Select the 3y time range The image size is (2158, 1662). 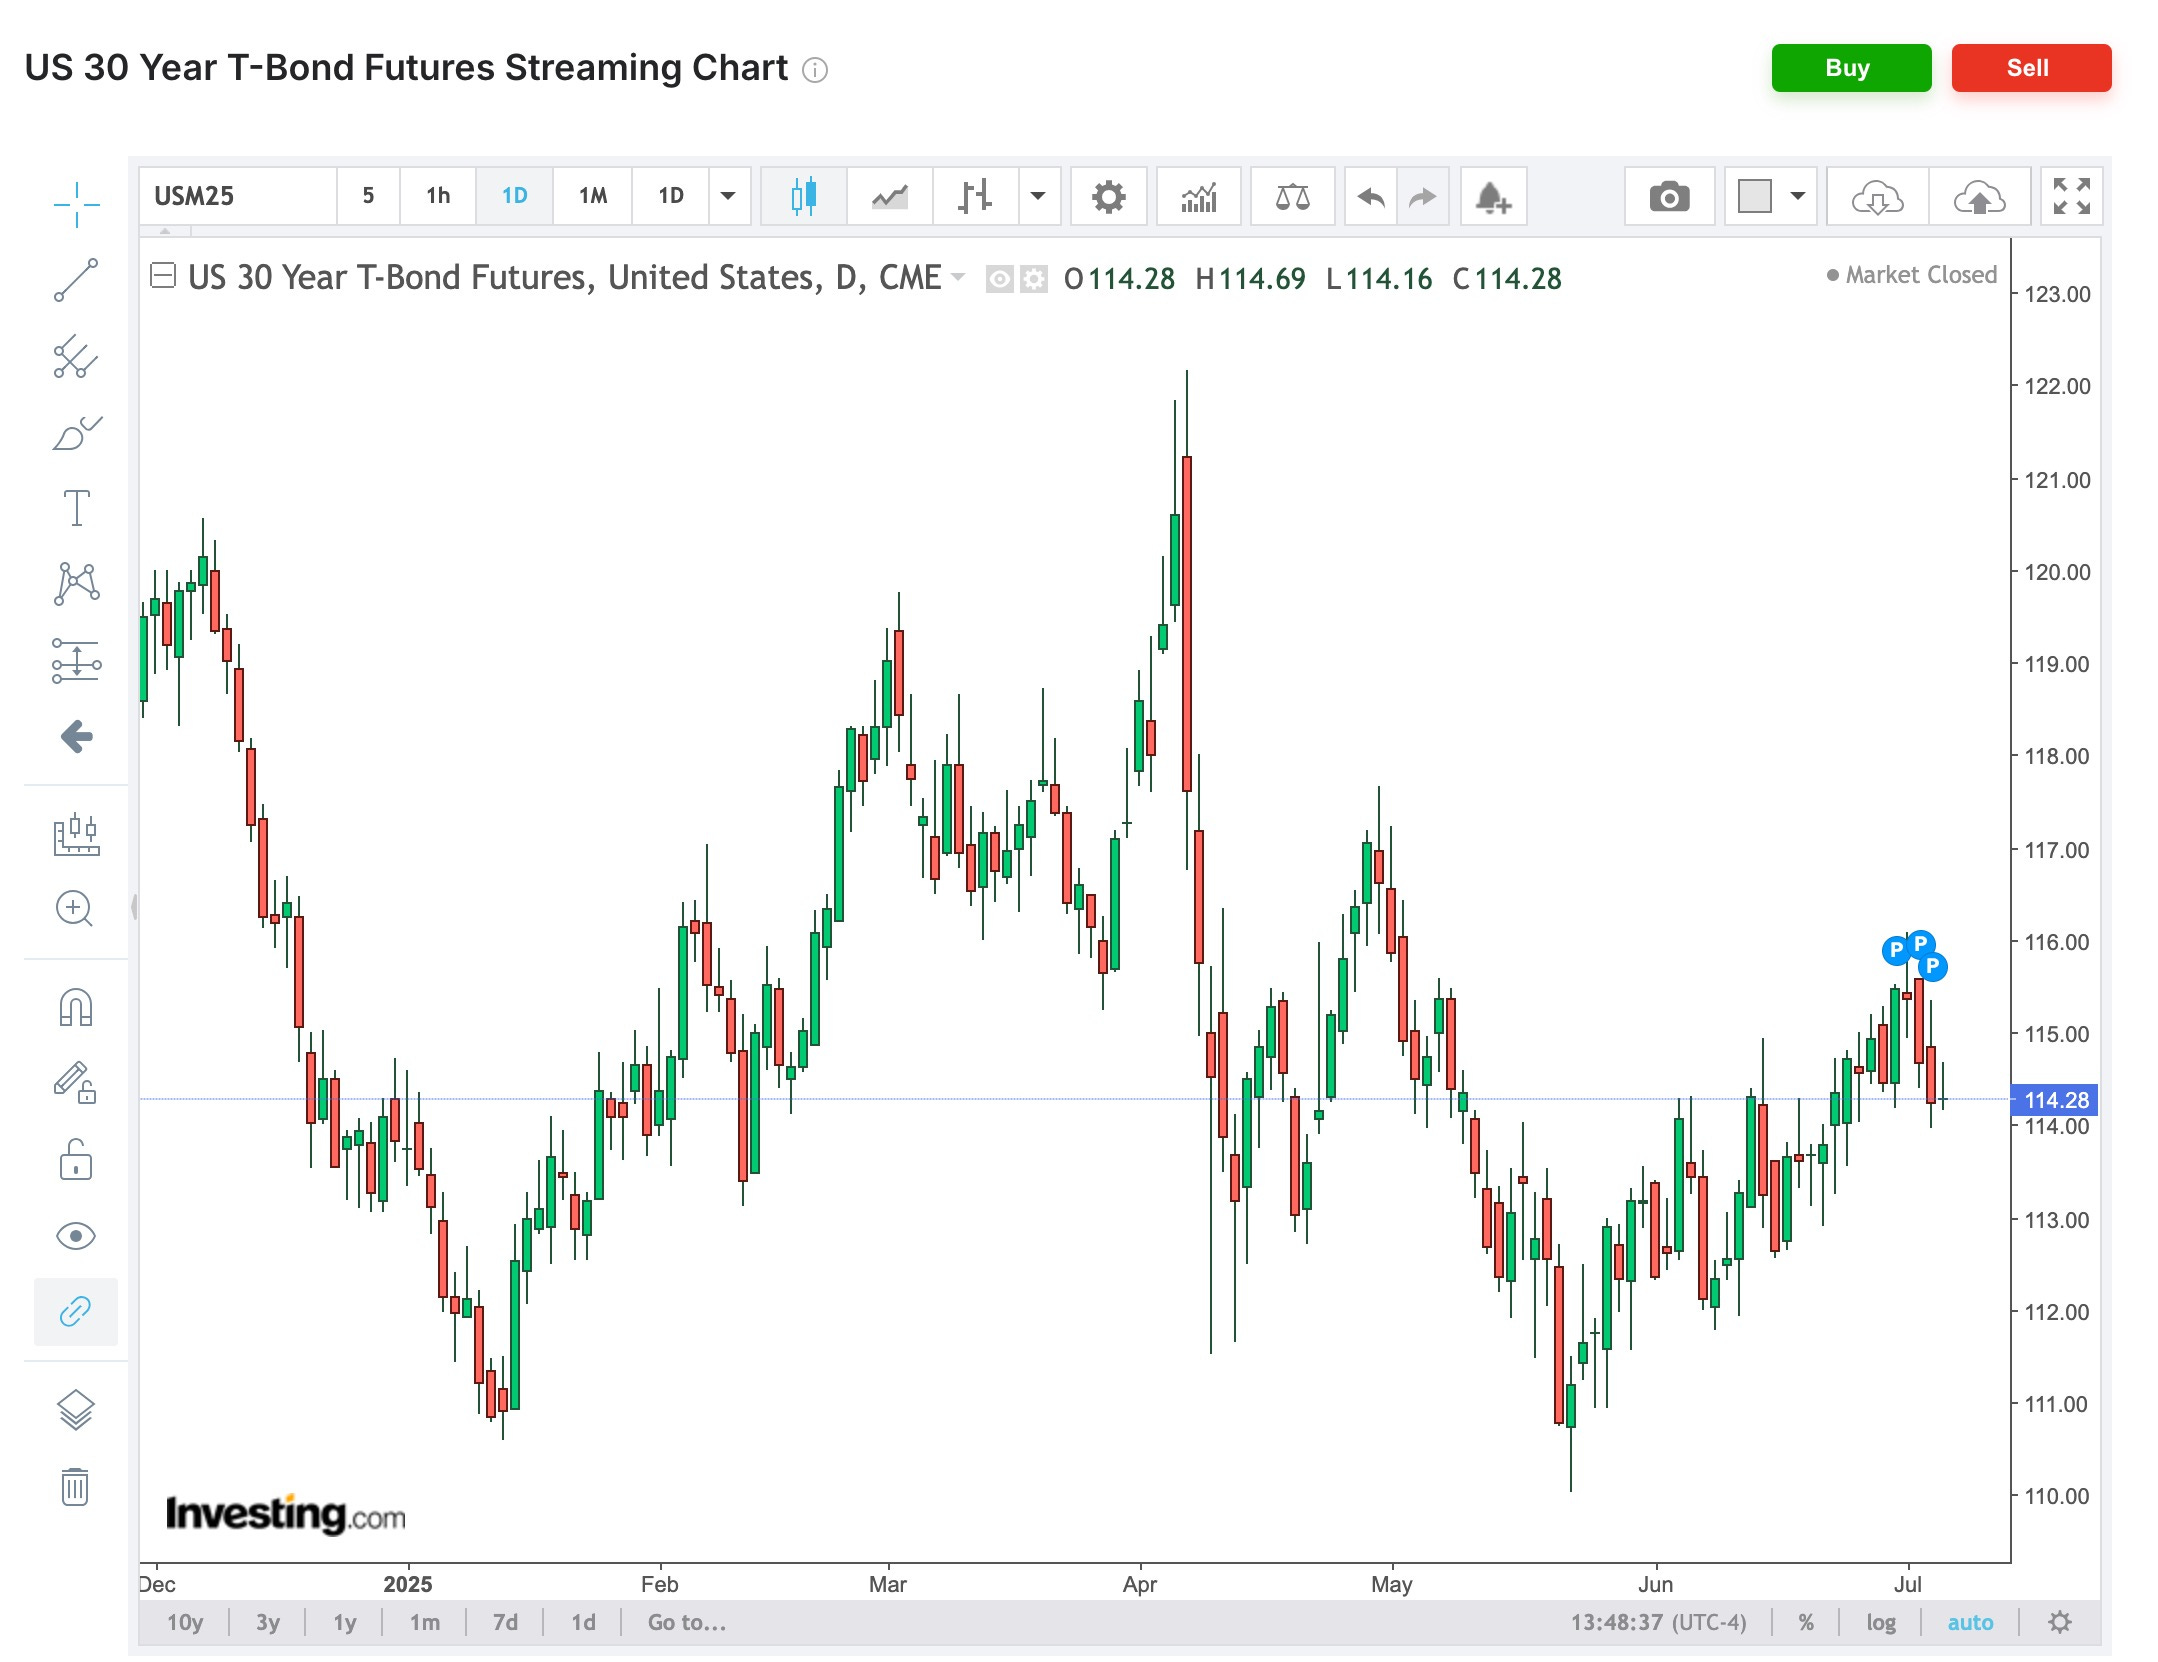[267, 1622]
